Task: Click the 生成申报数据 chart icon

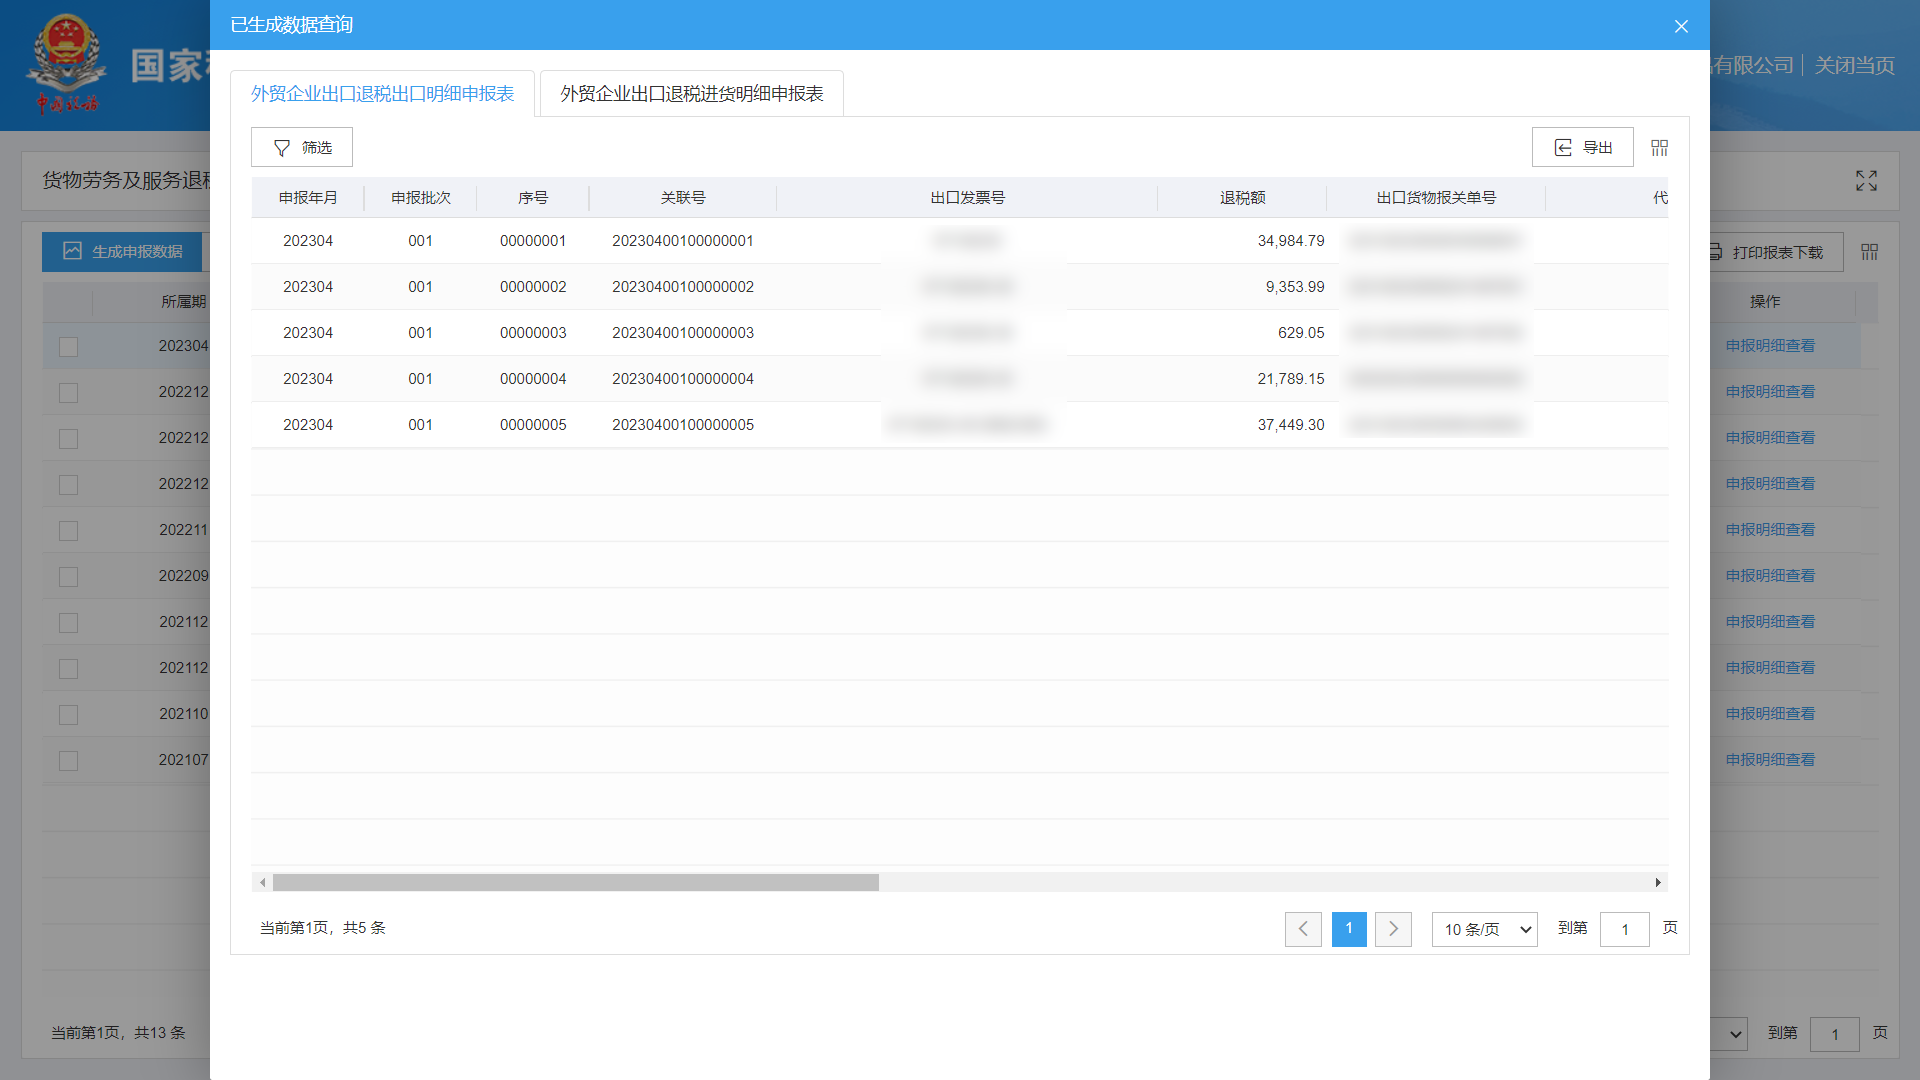Action: [72, 251]
